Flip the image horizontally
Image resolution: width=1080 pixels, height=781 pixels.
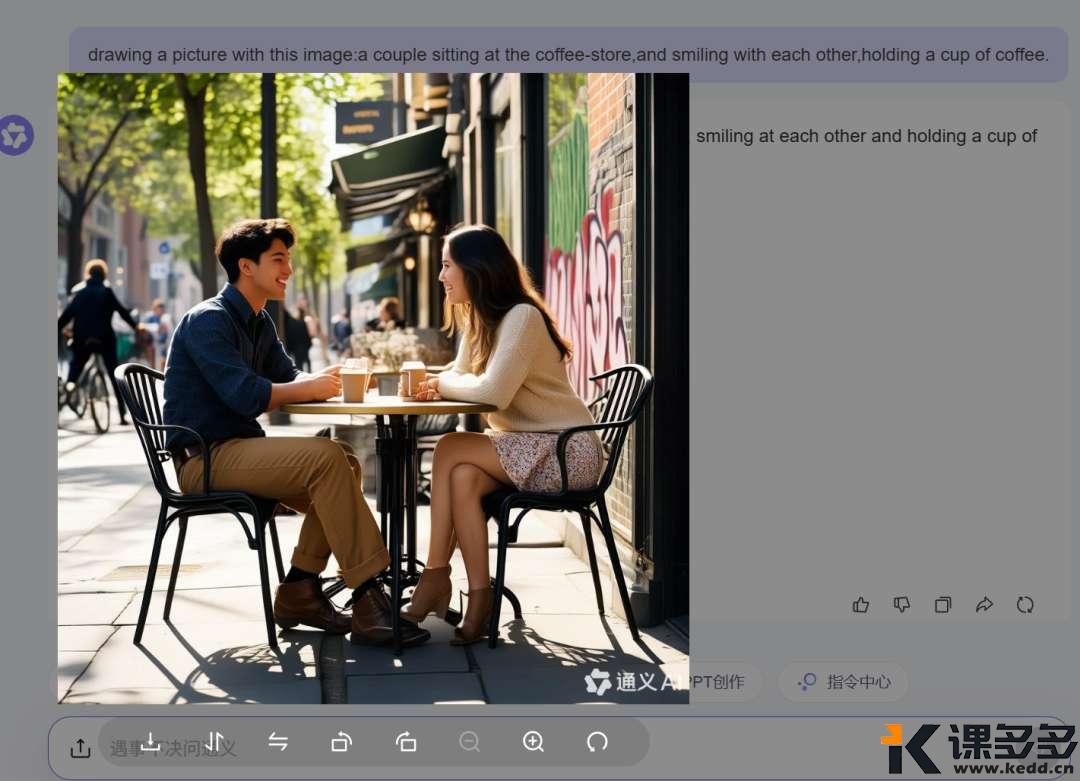tap(278, 741)
